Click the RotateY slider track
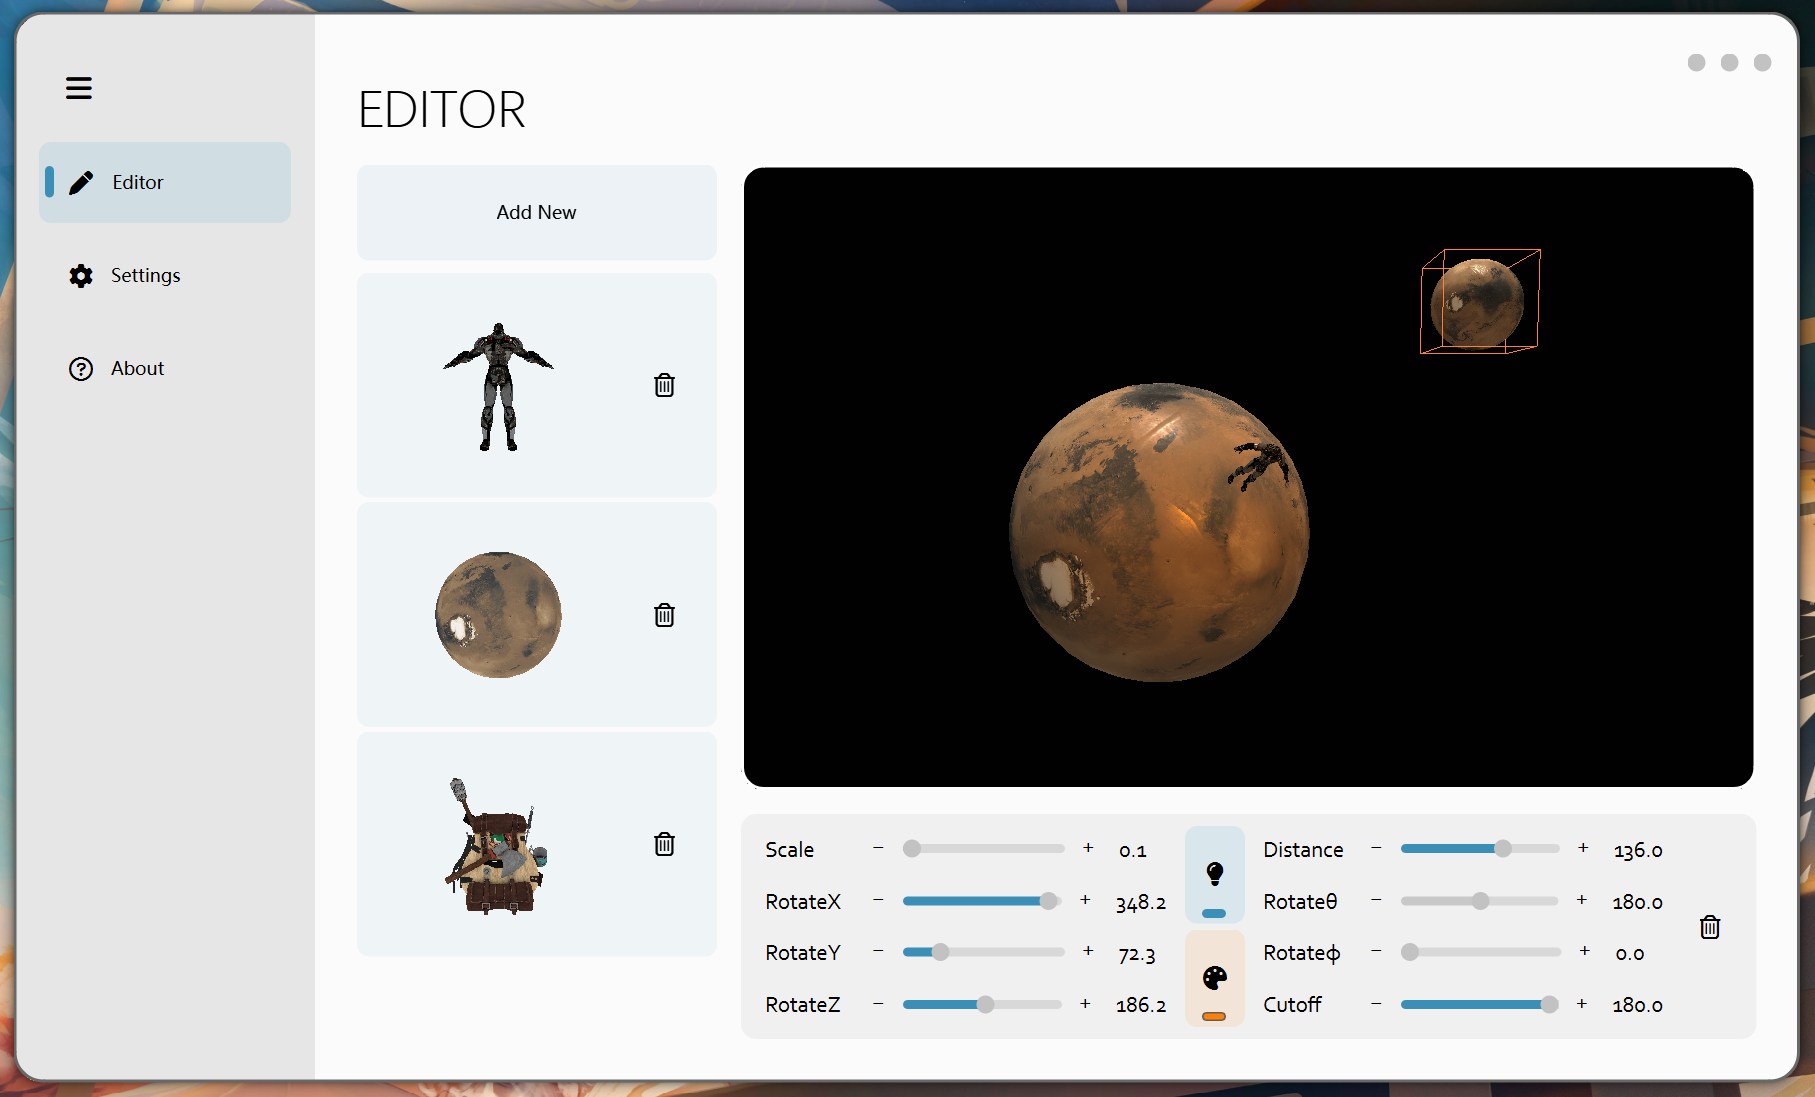The width and height of the screenshot is (1815, 1097). [1000, 952]
